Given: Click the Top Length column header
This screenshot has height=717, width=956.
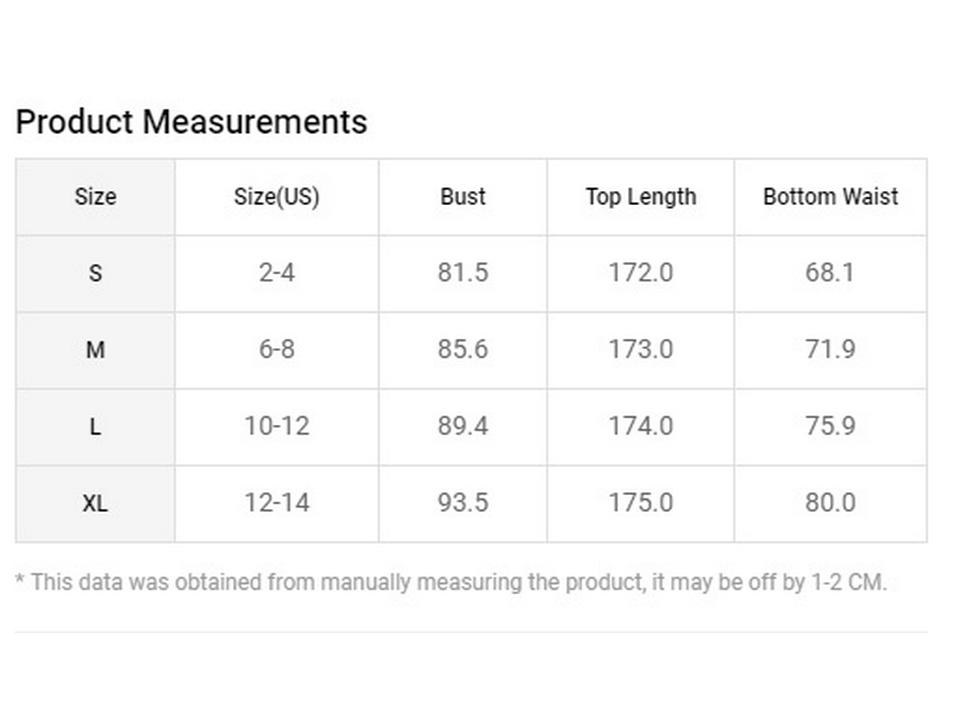Looking at the screenshot, I should [640, 197].
